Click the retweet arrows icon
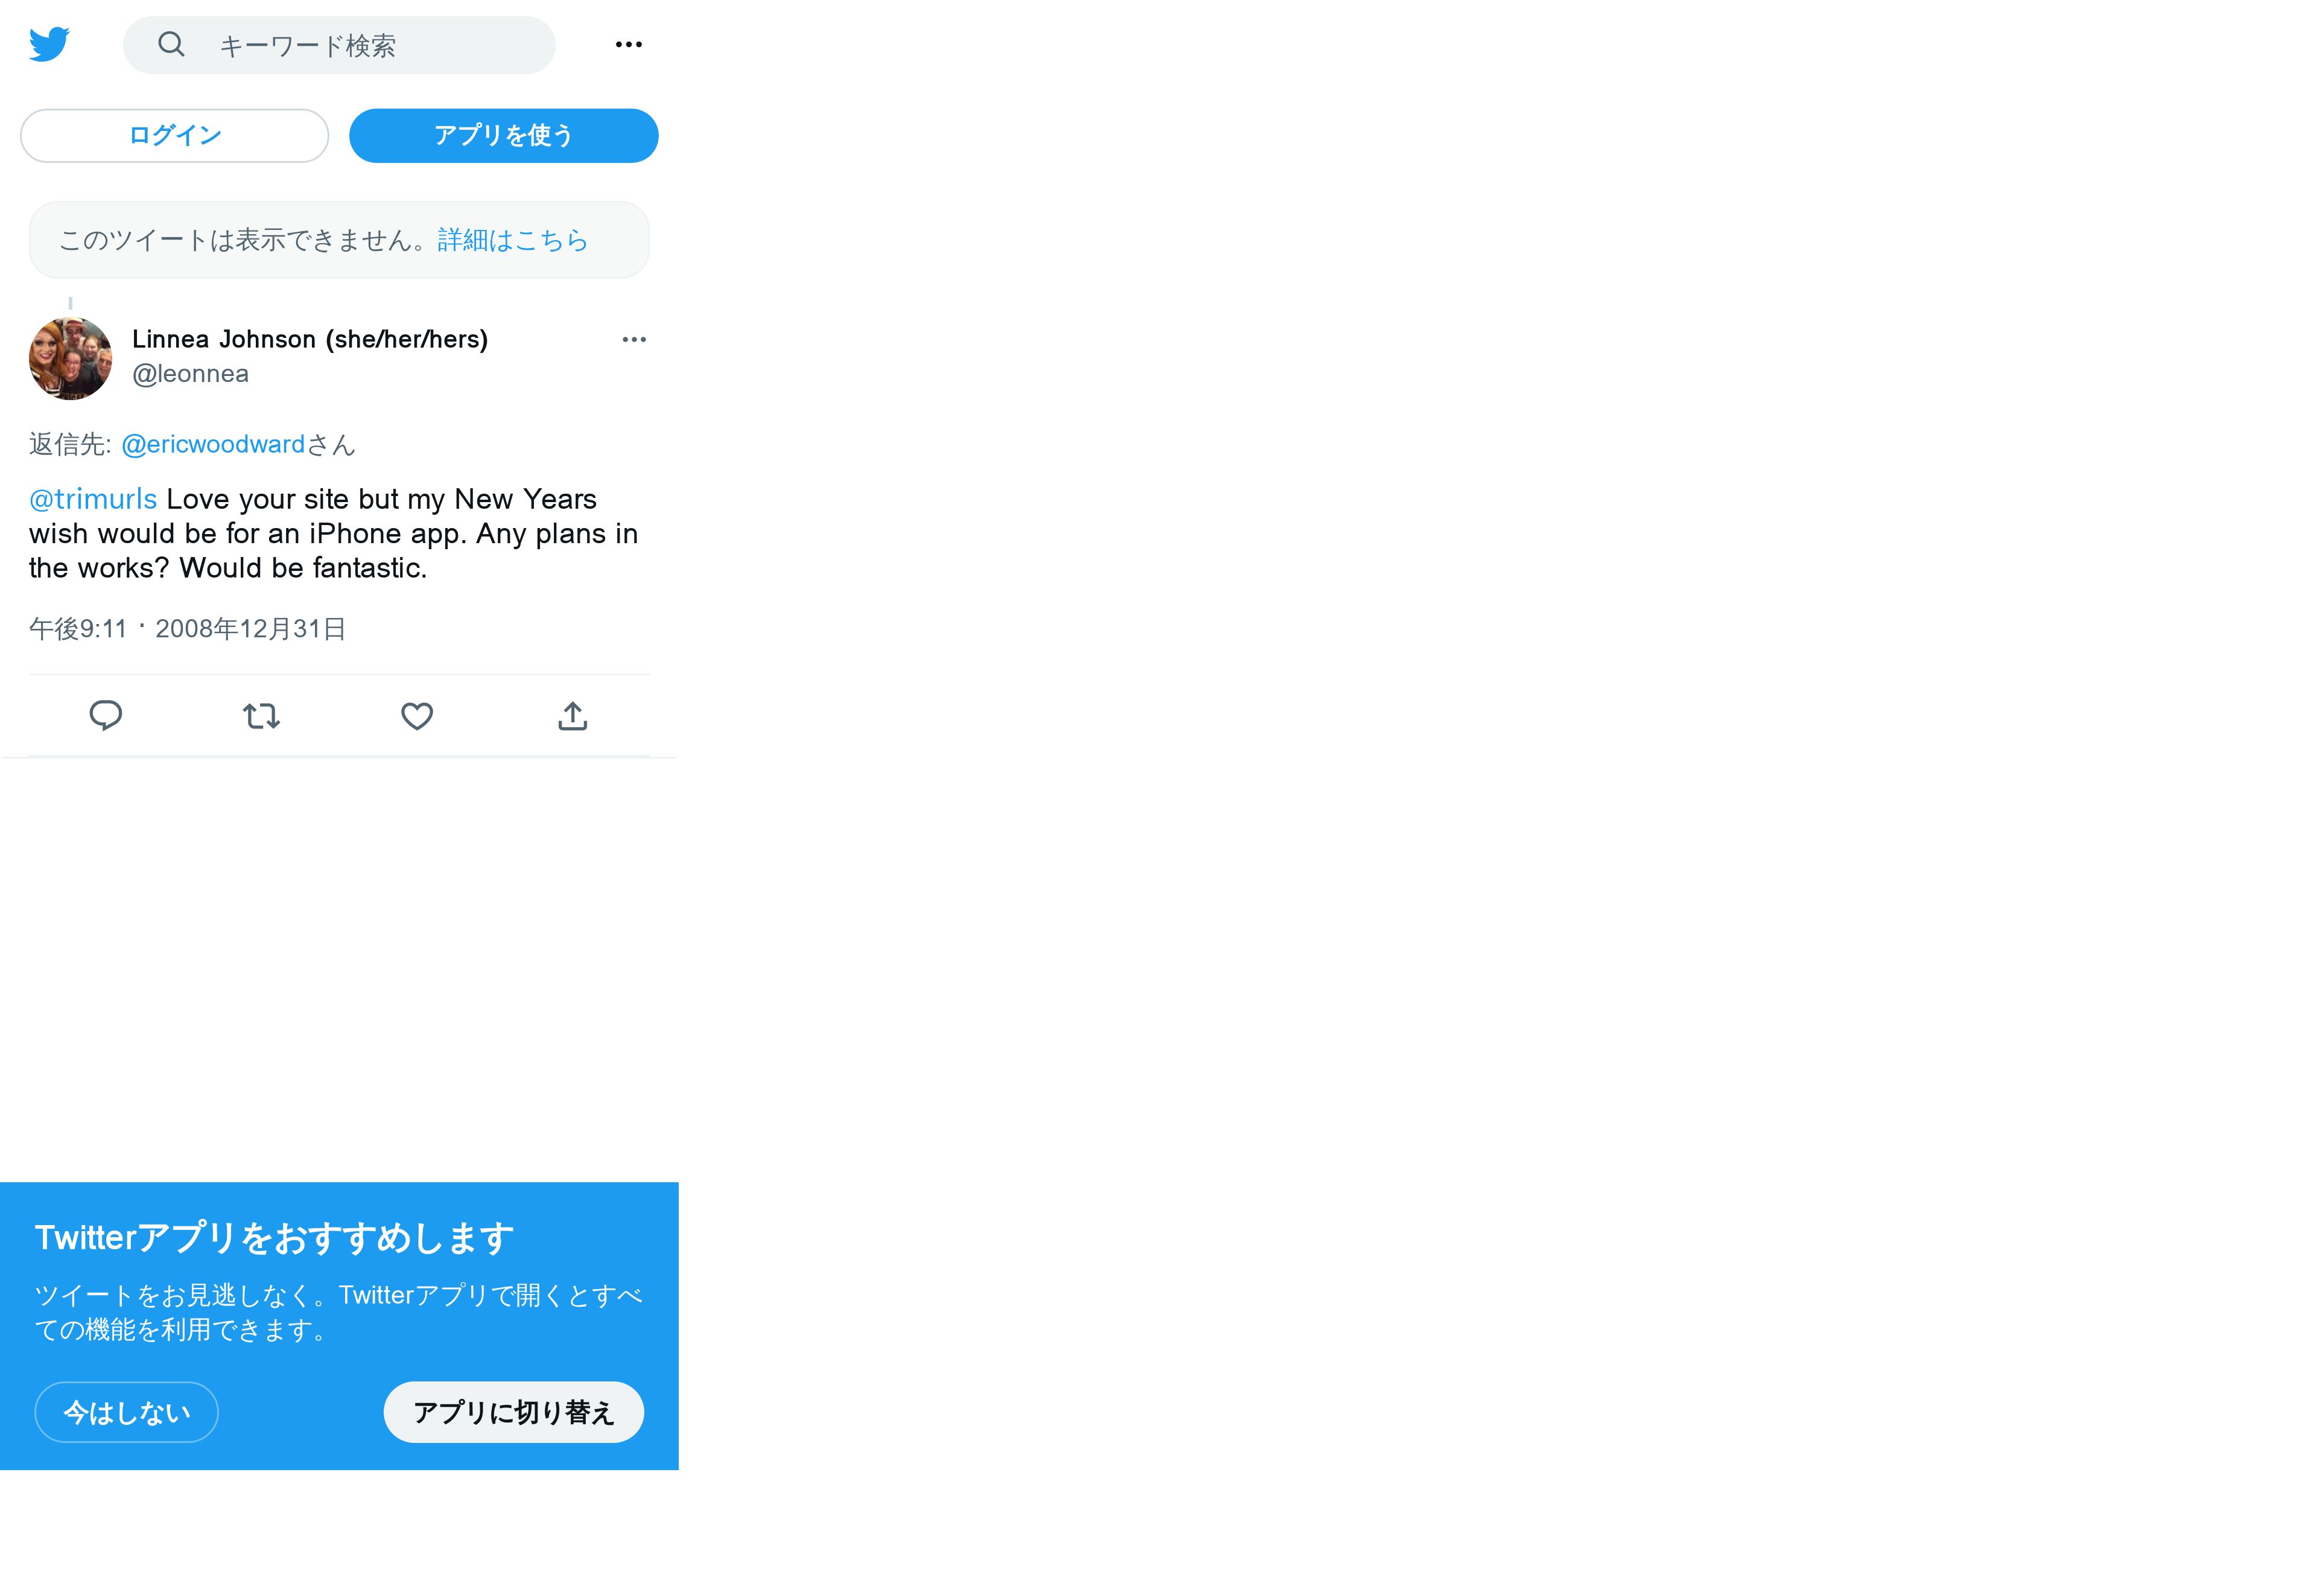 [262, 716]
